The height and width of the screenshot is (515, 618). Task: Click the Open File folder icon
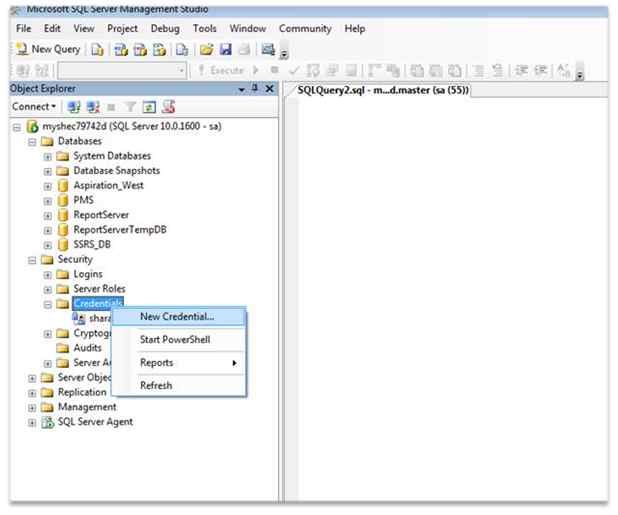coord(207,50)
